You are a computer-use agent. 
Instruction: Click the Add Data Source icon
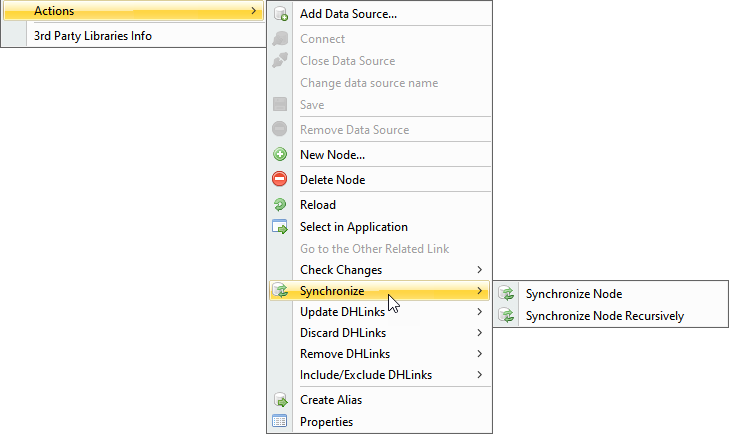coord(280,14)
